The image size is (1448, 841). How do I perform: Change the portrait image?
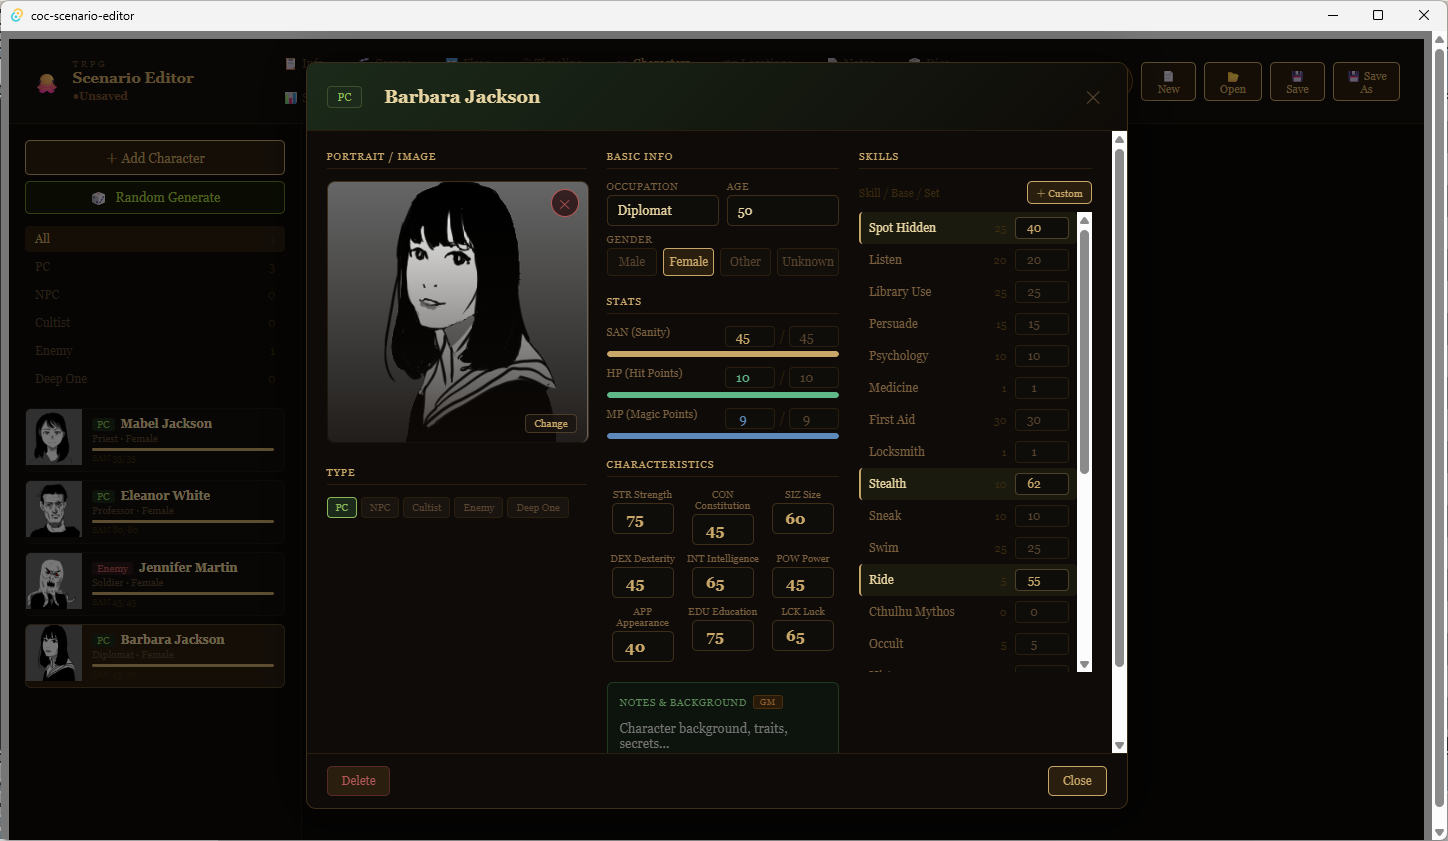(551, 424)
